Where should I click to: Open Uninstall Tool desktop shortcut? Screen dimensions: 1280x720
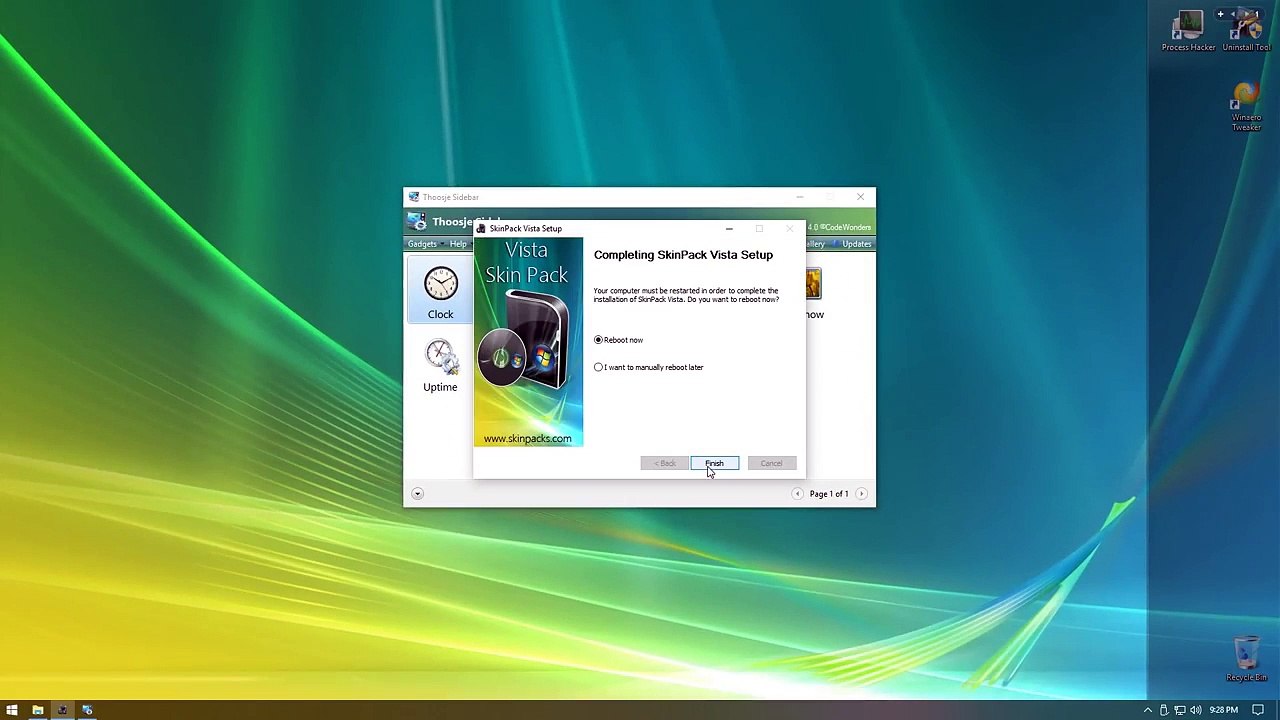pyautogui.click(x=1246, y=31)
